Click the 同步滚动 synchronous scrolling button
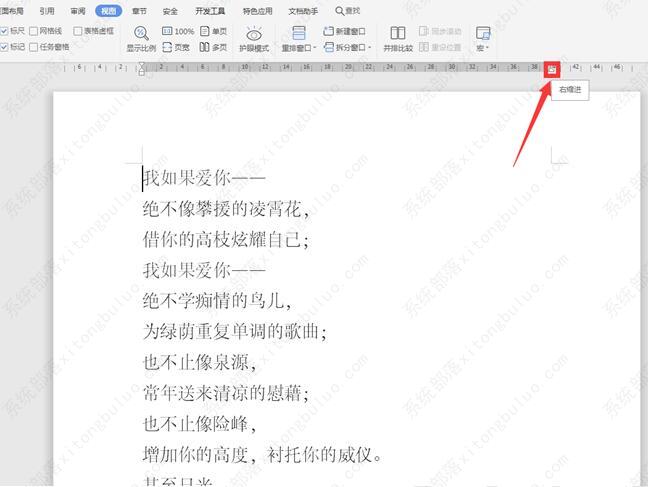The height and width of the screenshot is (487, 648). (440, 31)
